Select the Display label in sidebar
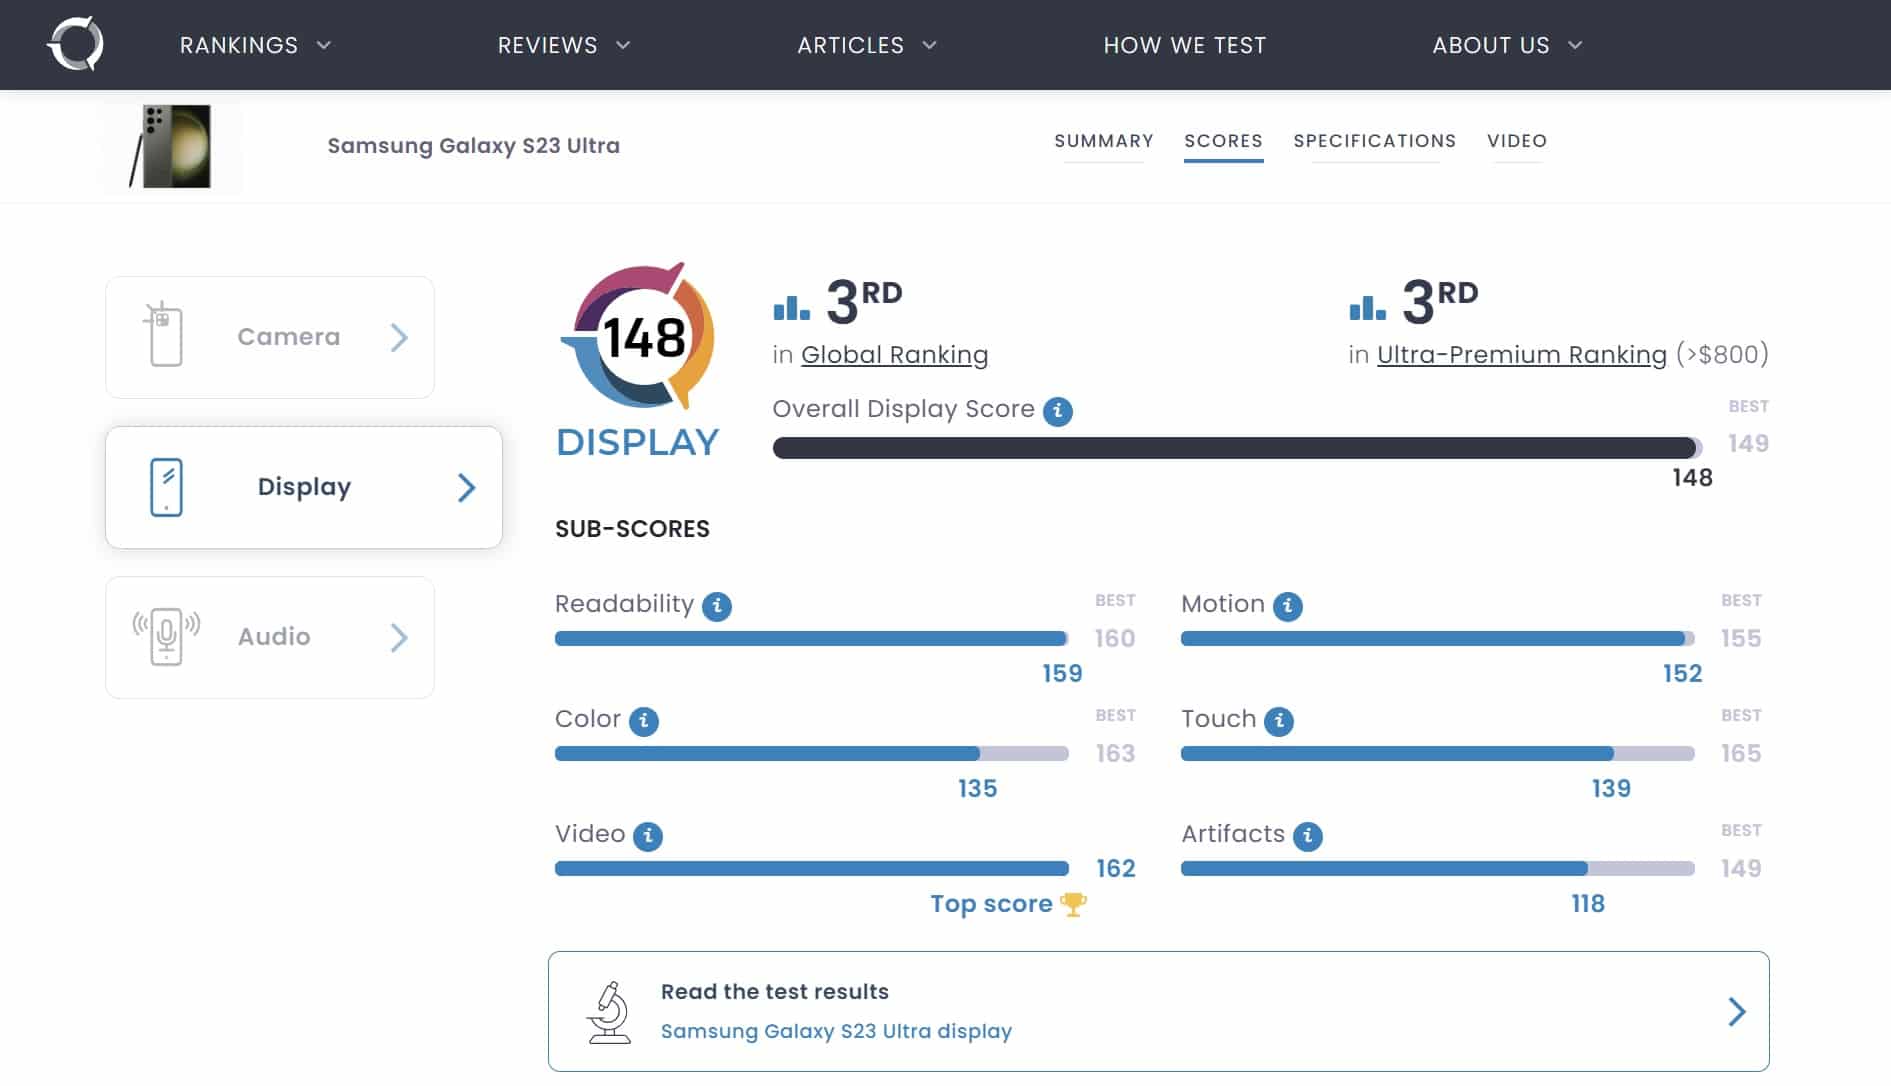This screenshot has height=1086, width=1891. click(x=304, y=487)
